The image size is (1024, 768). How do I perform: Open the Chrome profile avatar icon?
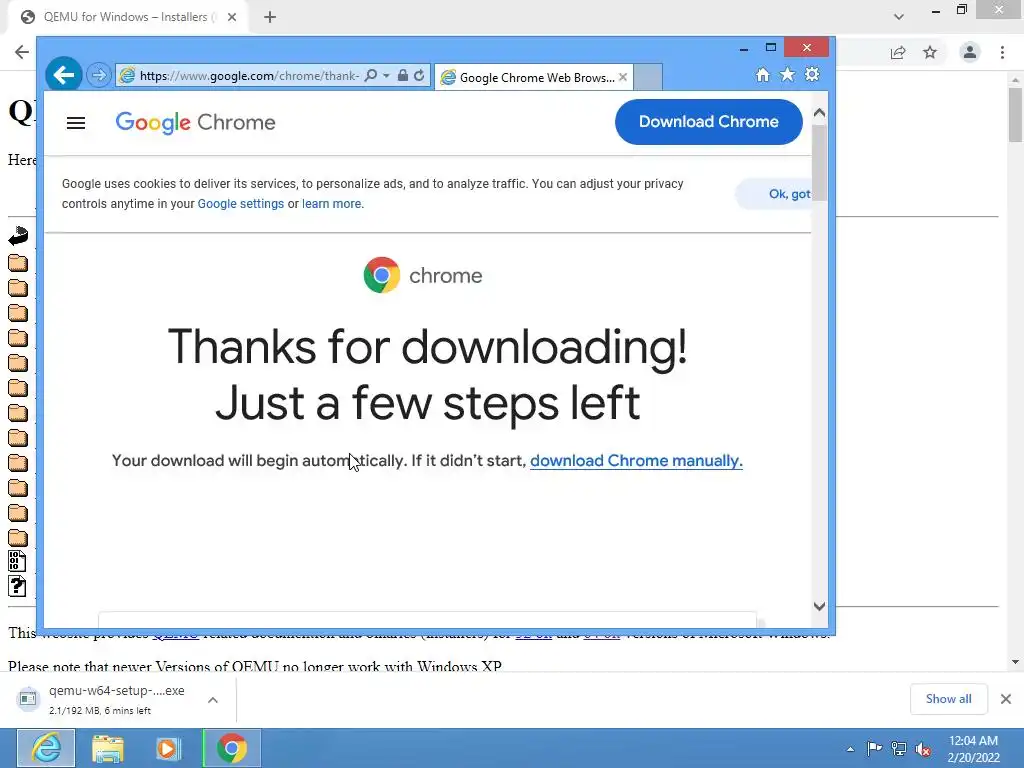(x=970, y=52)
